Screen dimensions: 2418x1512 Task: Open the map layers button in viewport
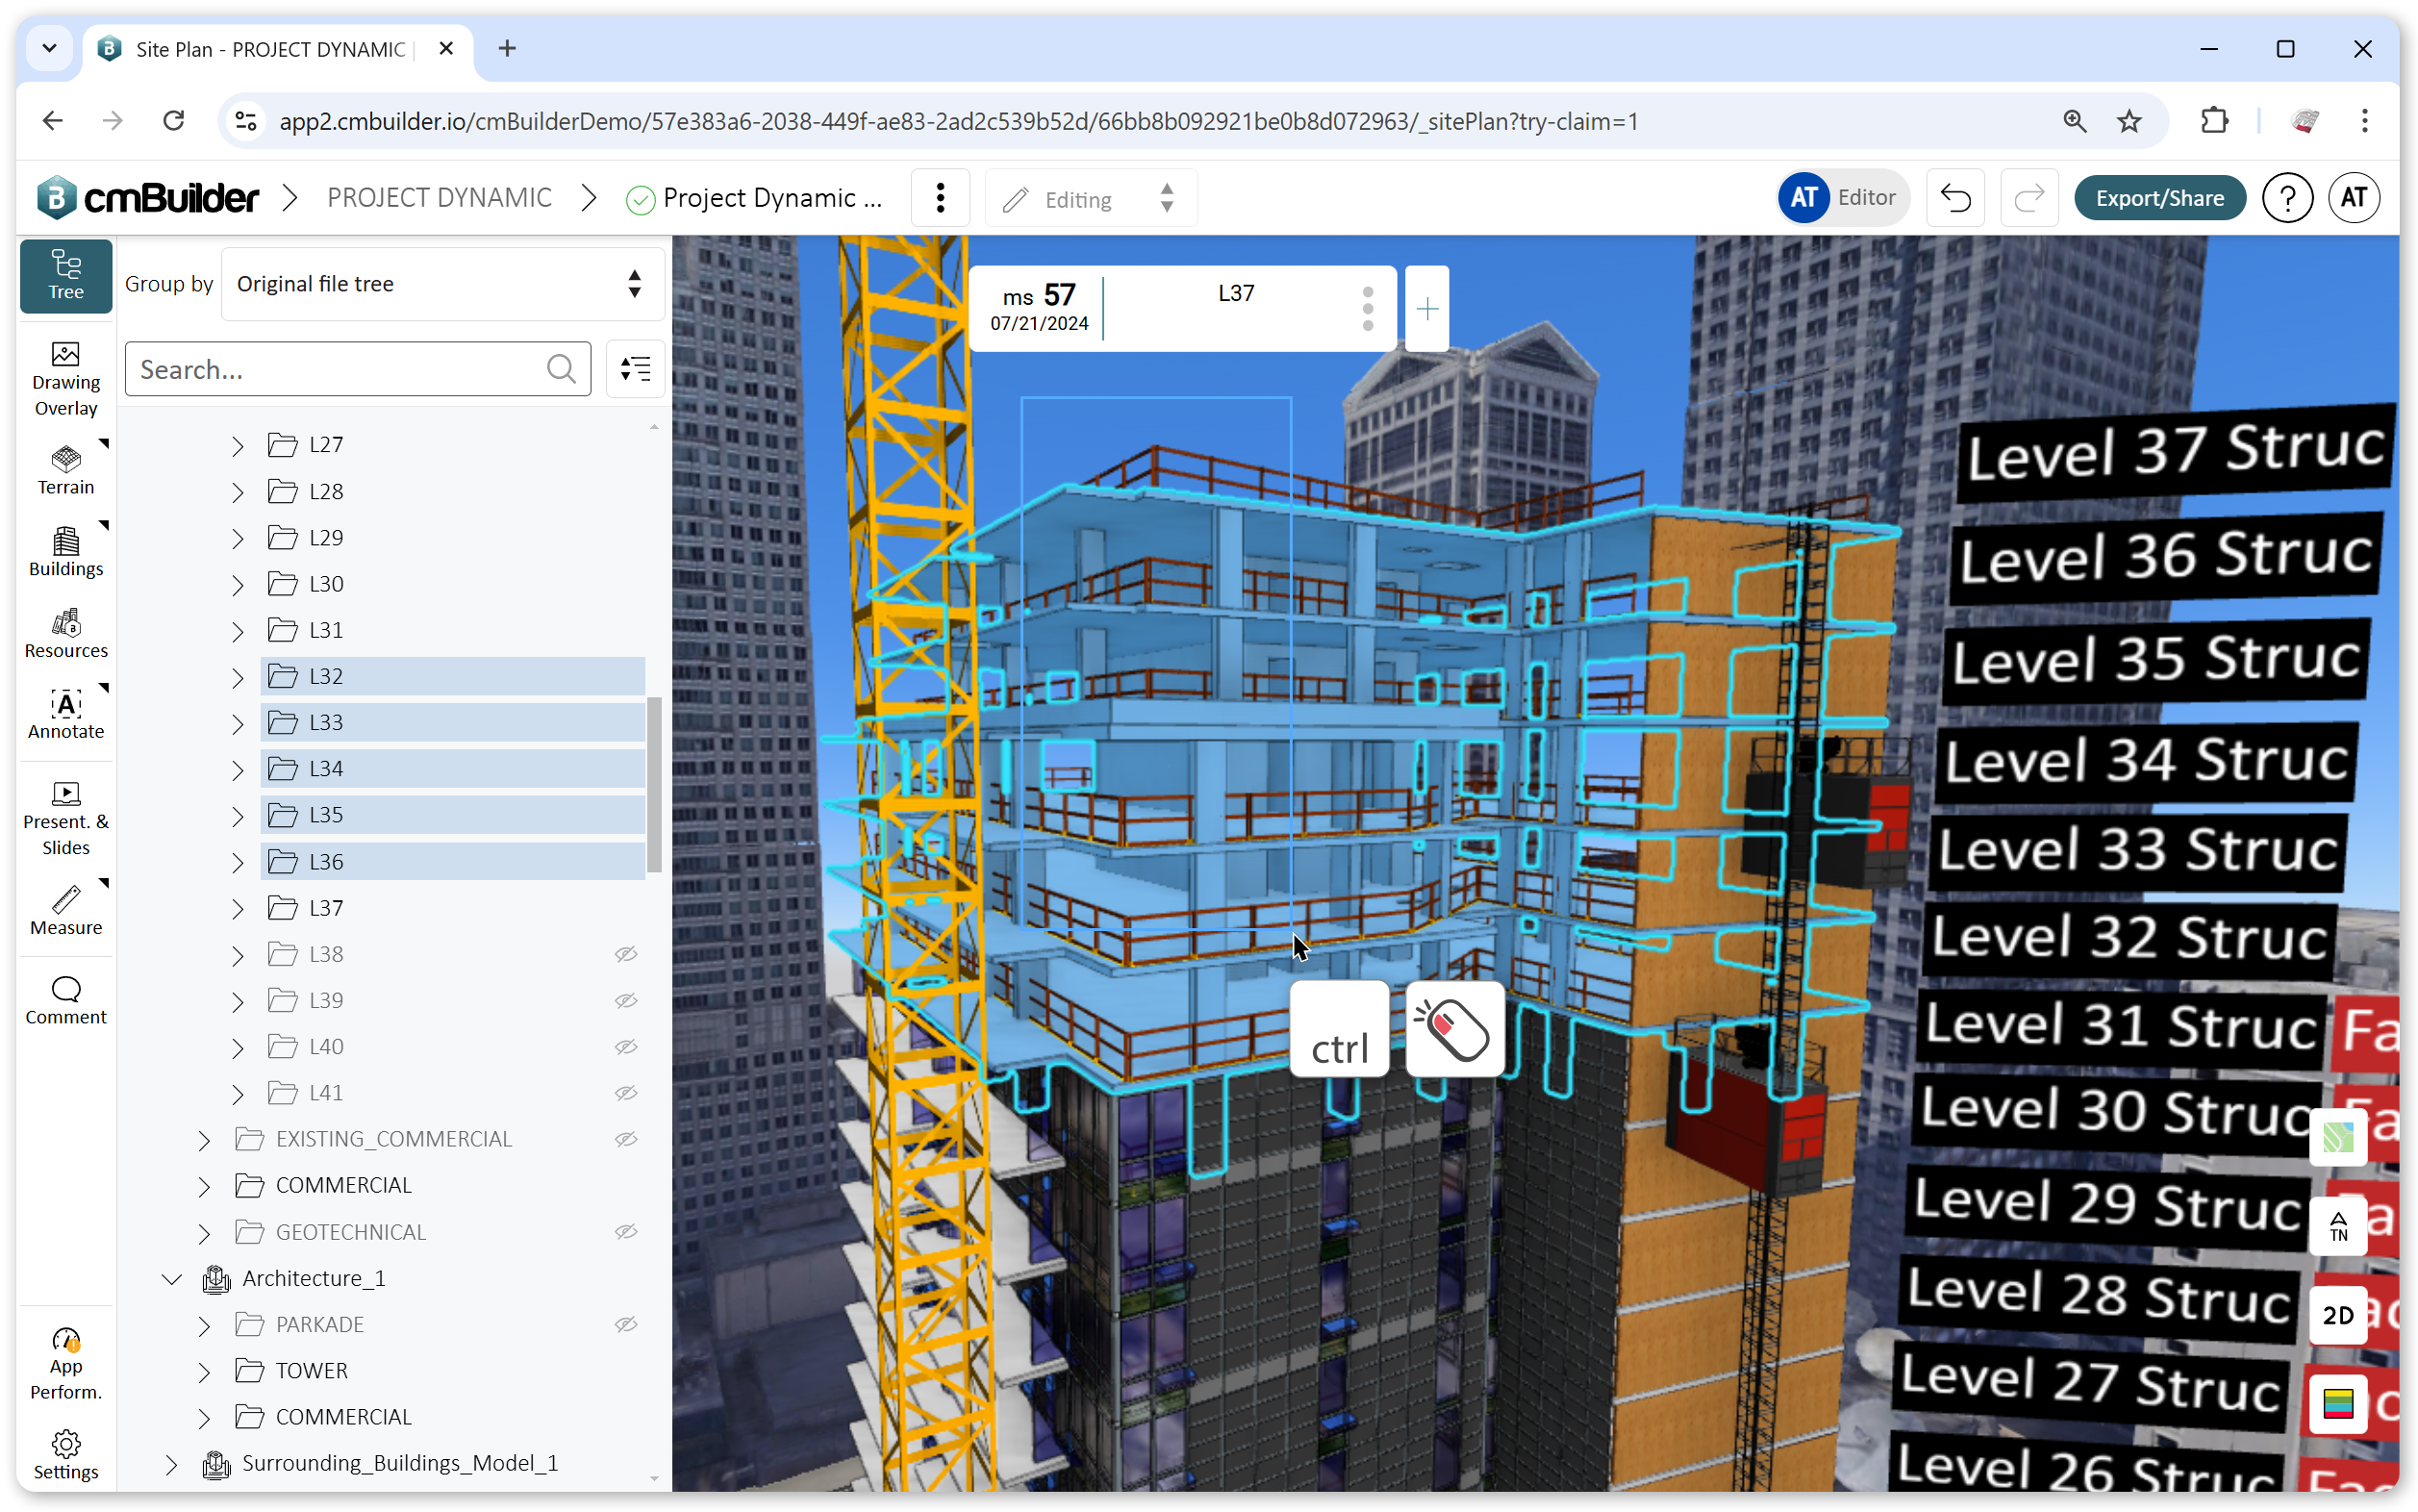tap(2337, 1137)
